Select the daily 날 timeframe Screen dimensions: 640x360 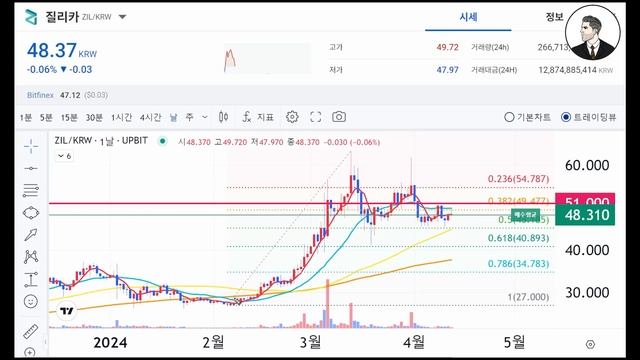(x=173, y=118)
